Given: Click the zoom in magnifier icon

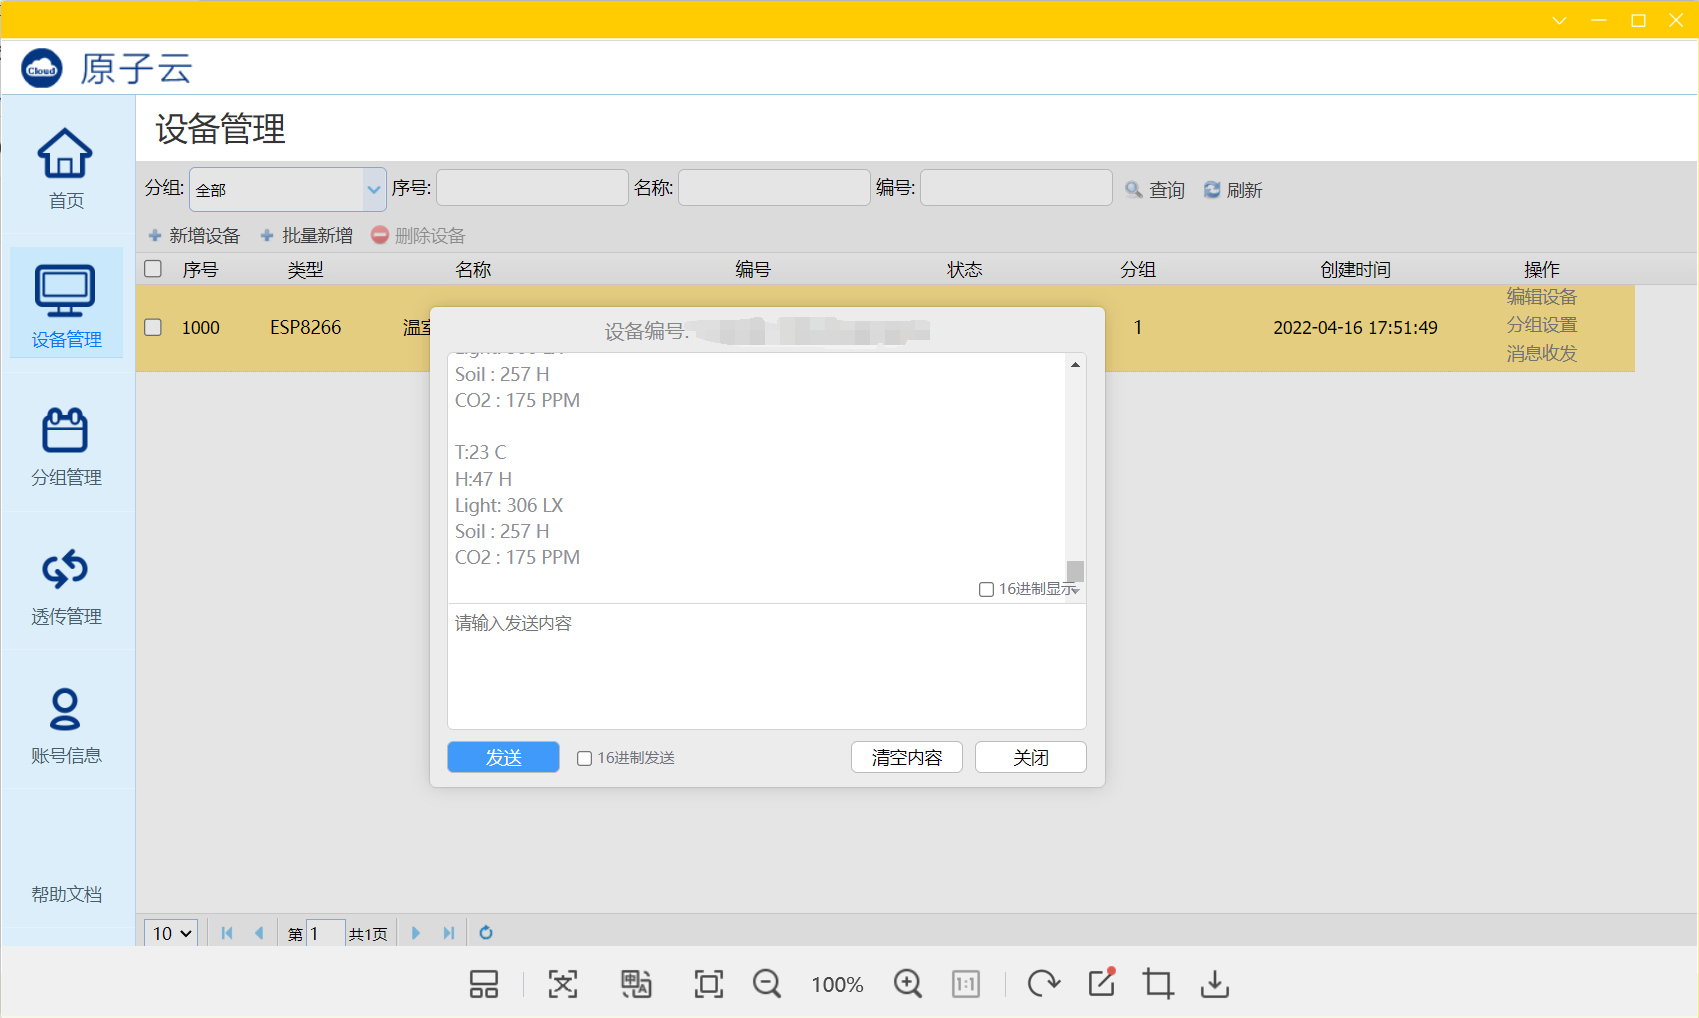Looking at the screenshot, I should 908,984.
